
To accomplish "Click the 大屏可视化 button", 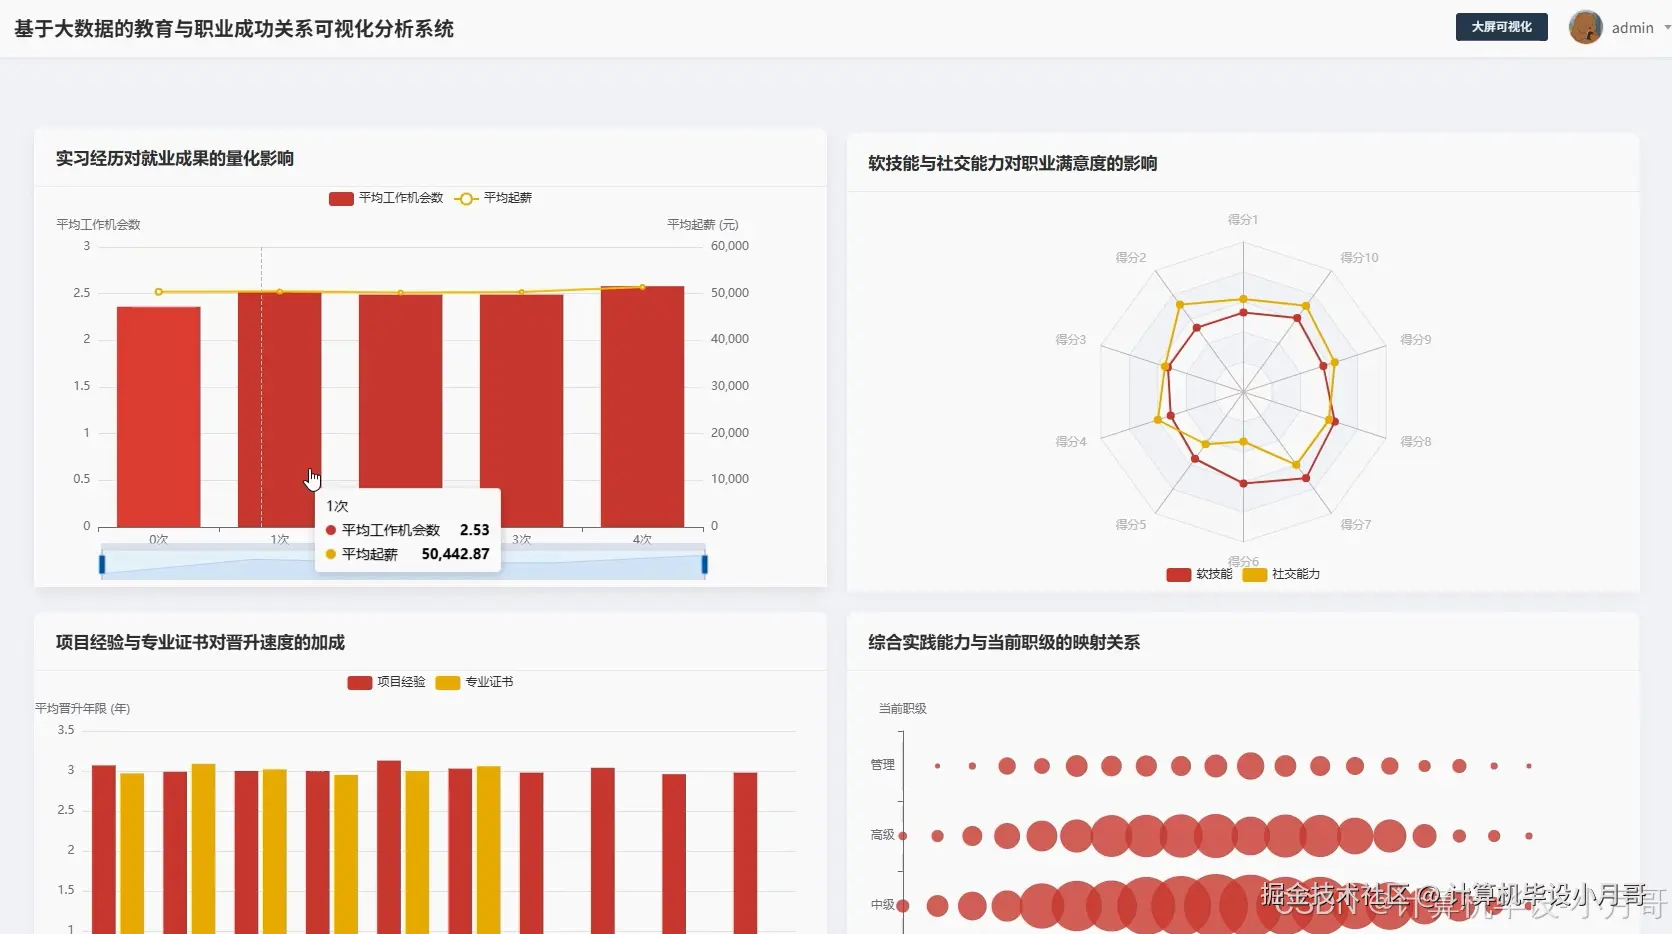I will (x=1501, y=27).
